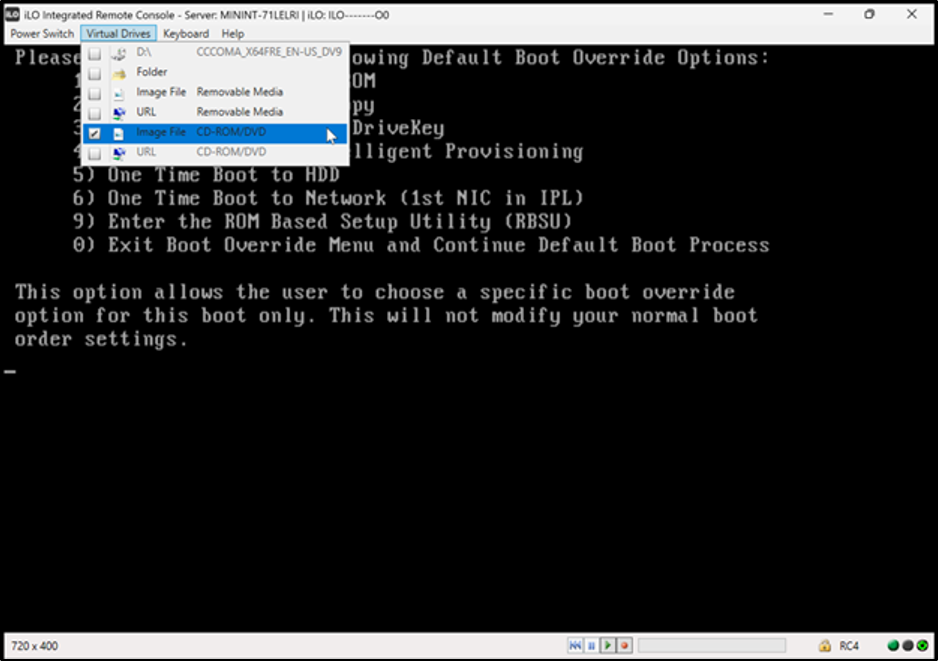Click the Removable Media URL globe icon
Screen dimensions: 938x662
point(119,113)
